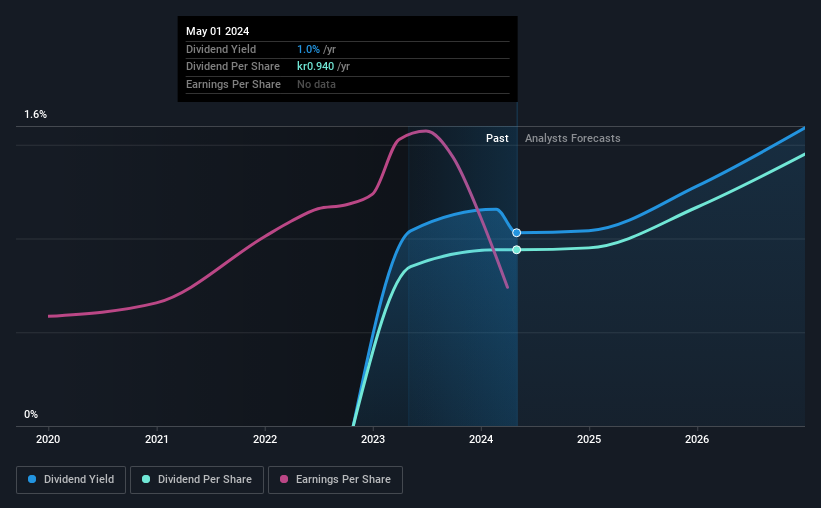The image size is (821, 508).
Task: Click the 1.6% y-axis label
Action: [36, 114]
